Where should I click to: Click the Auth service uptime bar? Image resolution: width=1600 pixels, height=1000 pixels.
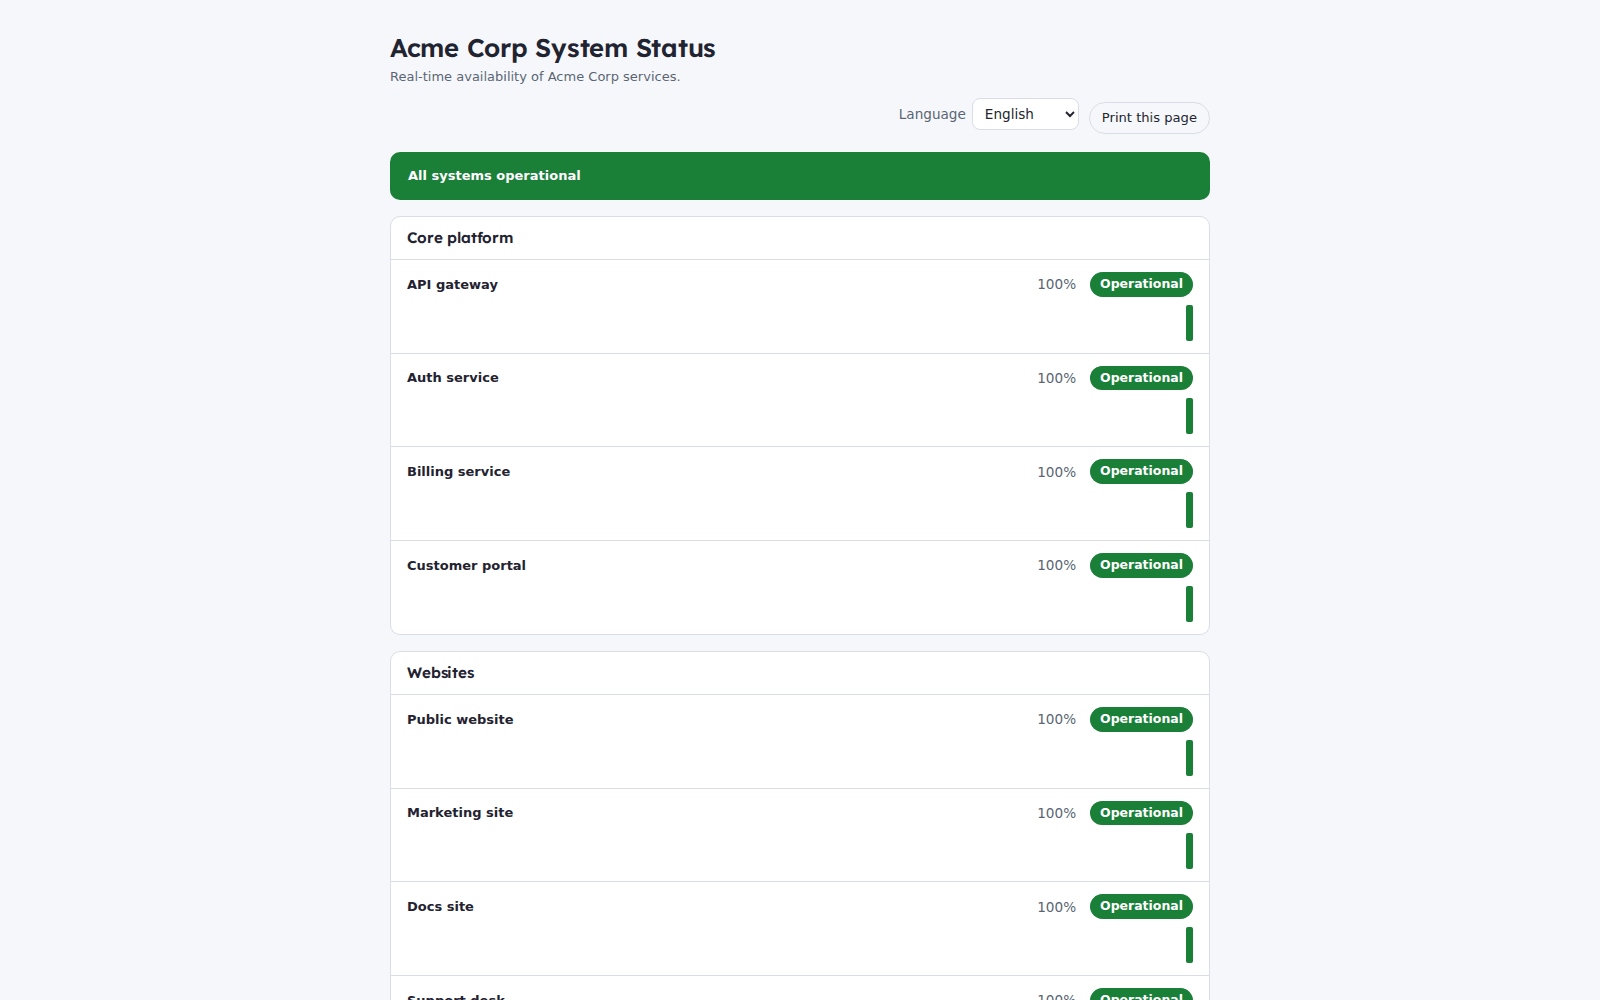click(x=1189, y=416)
